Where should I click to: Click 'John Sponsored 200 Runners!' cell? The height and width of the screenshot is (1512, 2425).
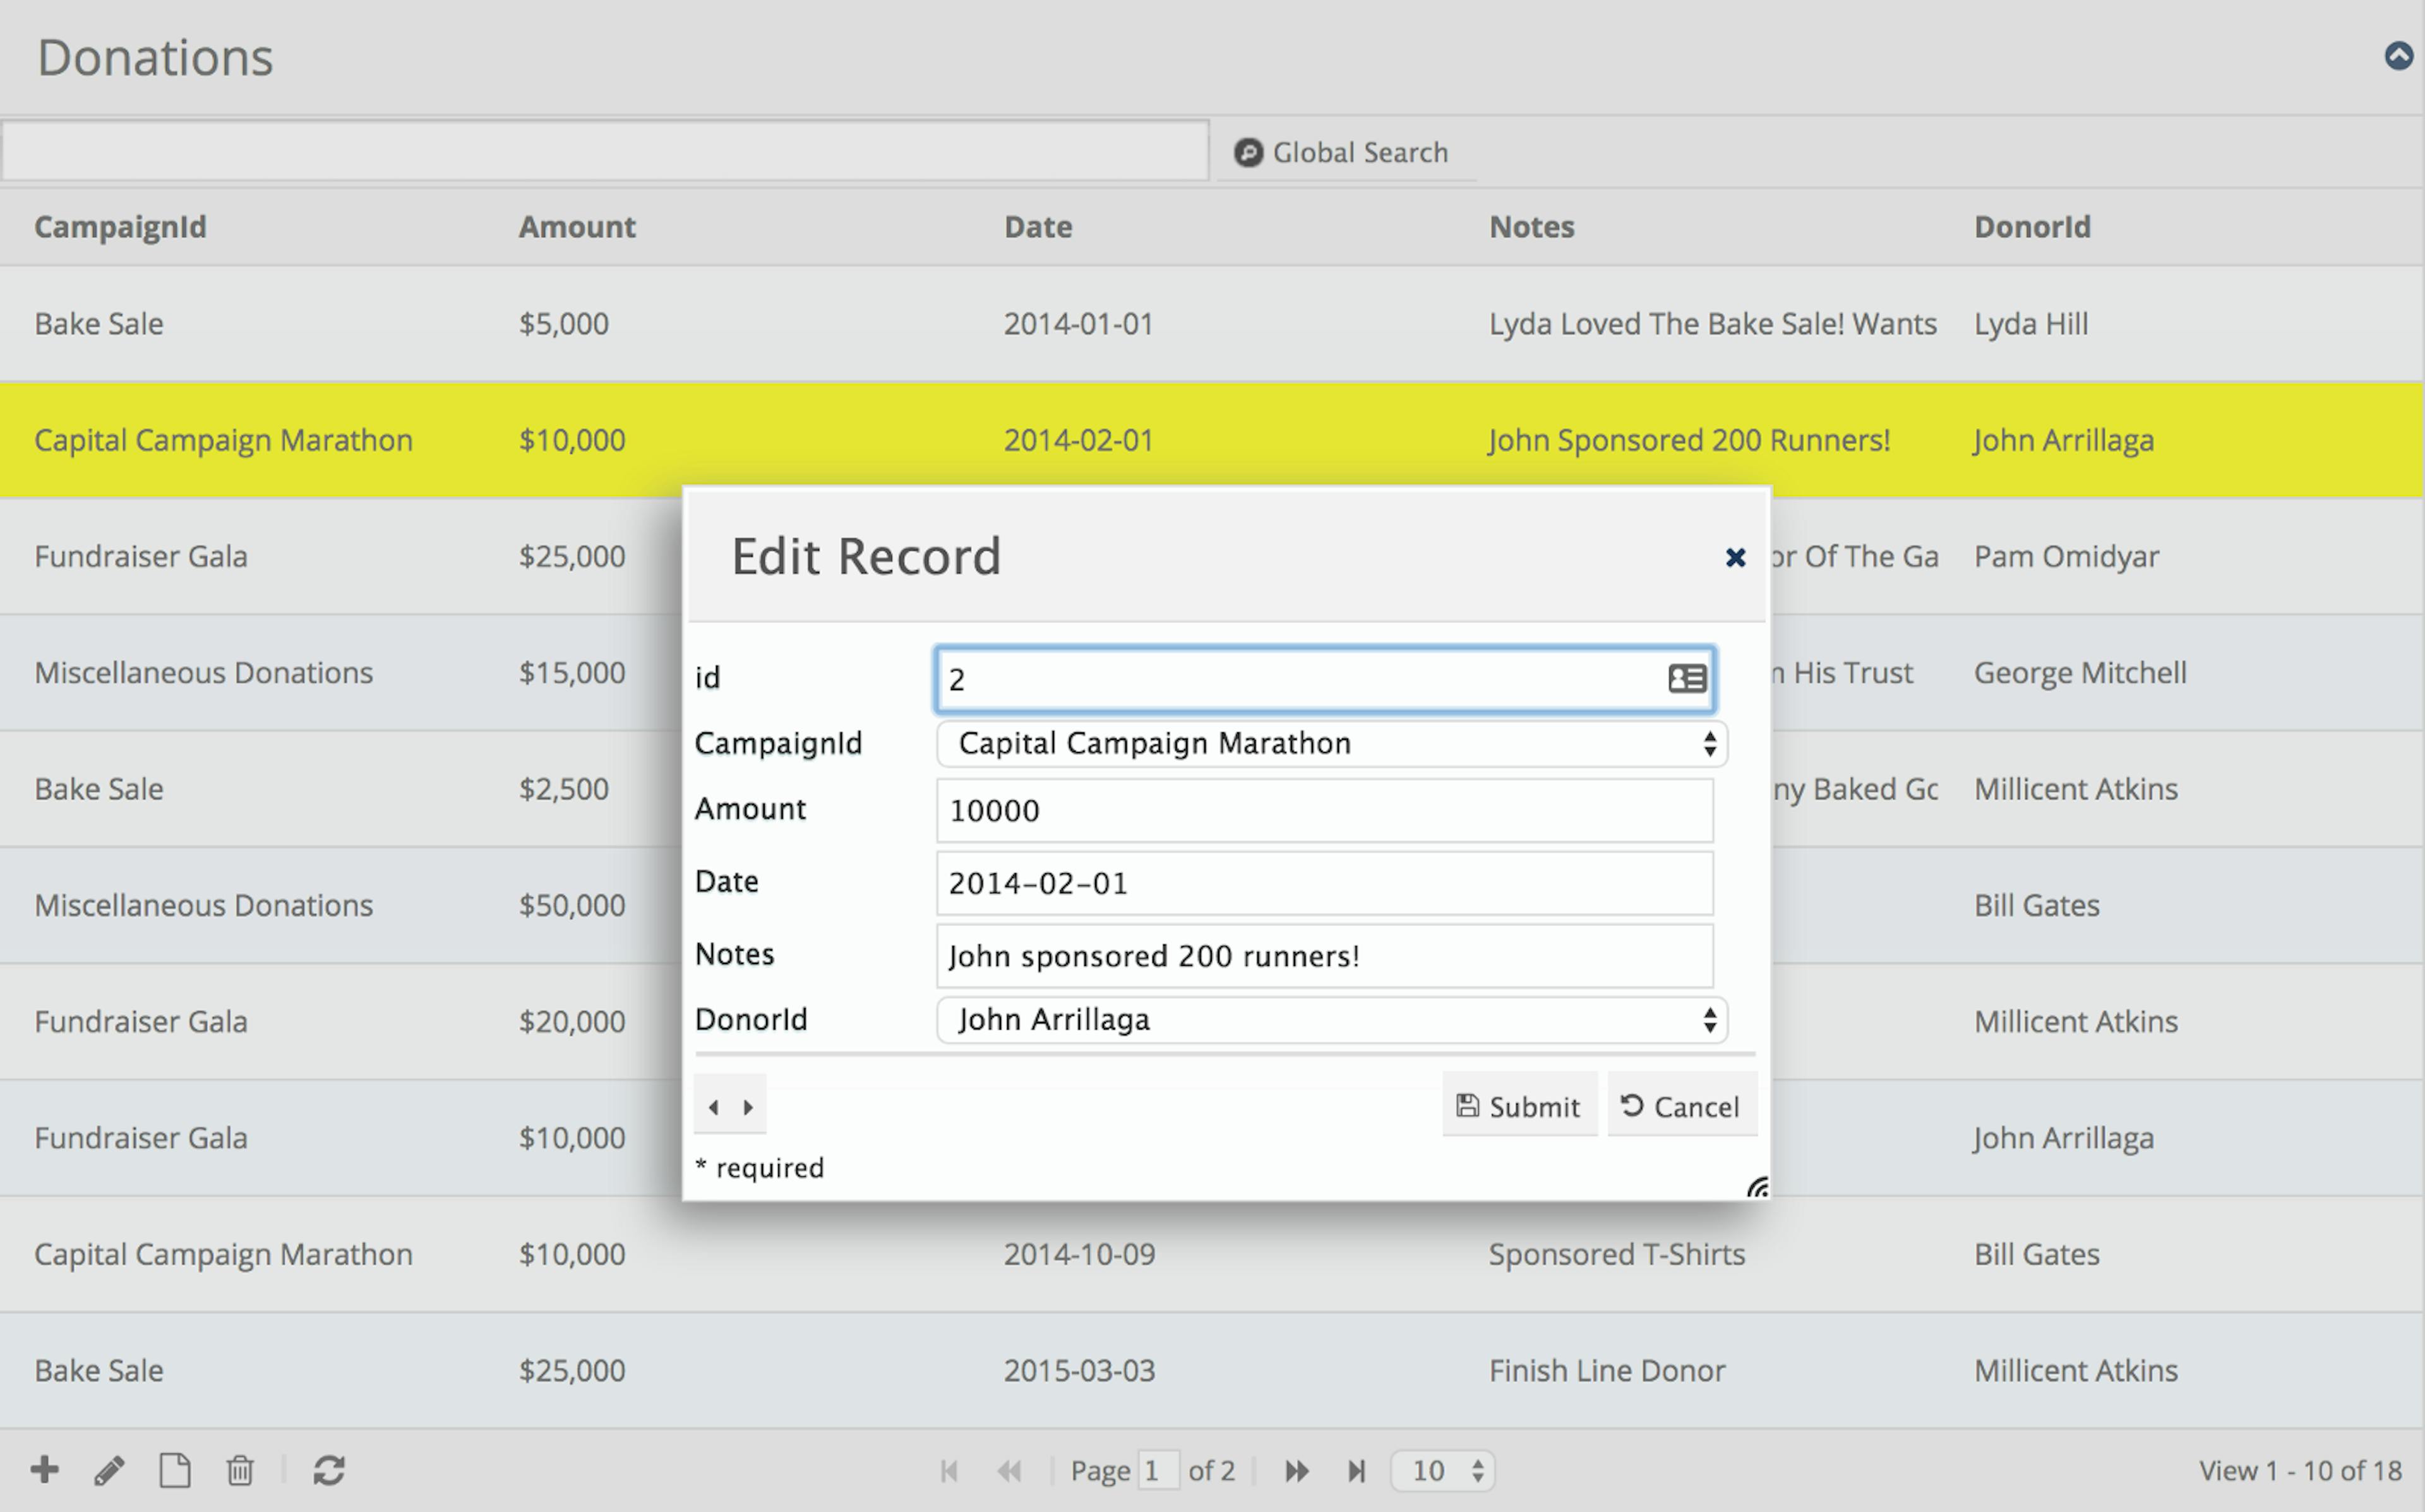tap(1689, 441)
